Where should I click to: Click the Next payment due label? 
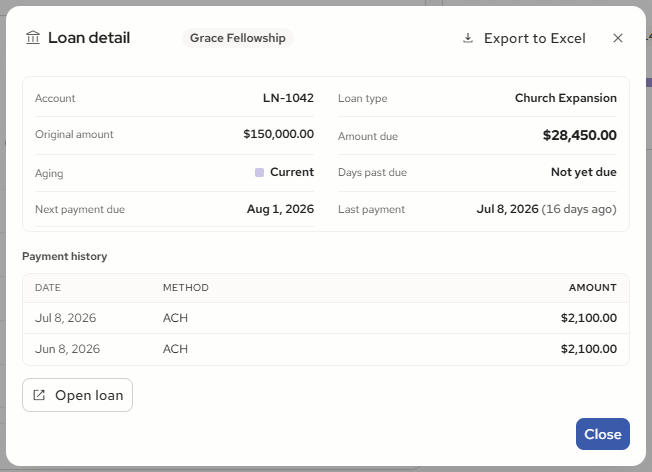tap(80, 209)
